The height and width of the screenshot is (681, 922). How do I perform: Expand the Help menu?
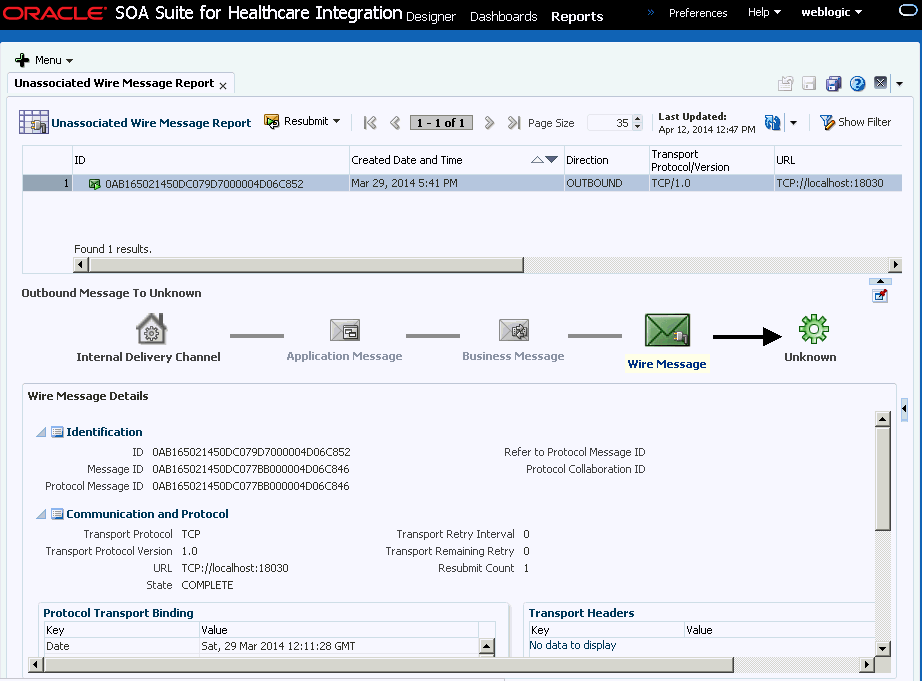764,12
